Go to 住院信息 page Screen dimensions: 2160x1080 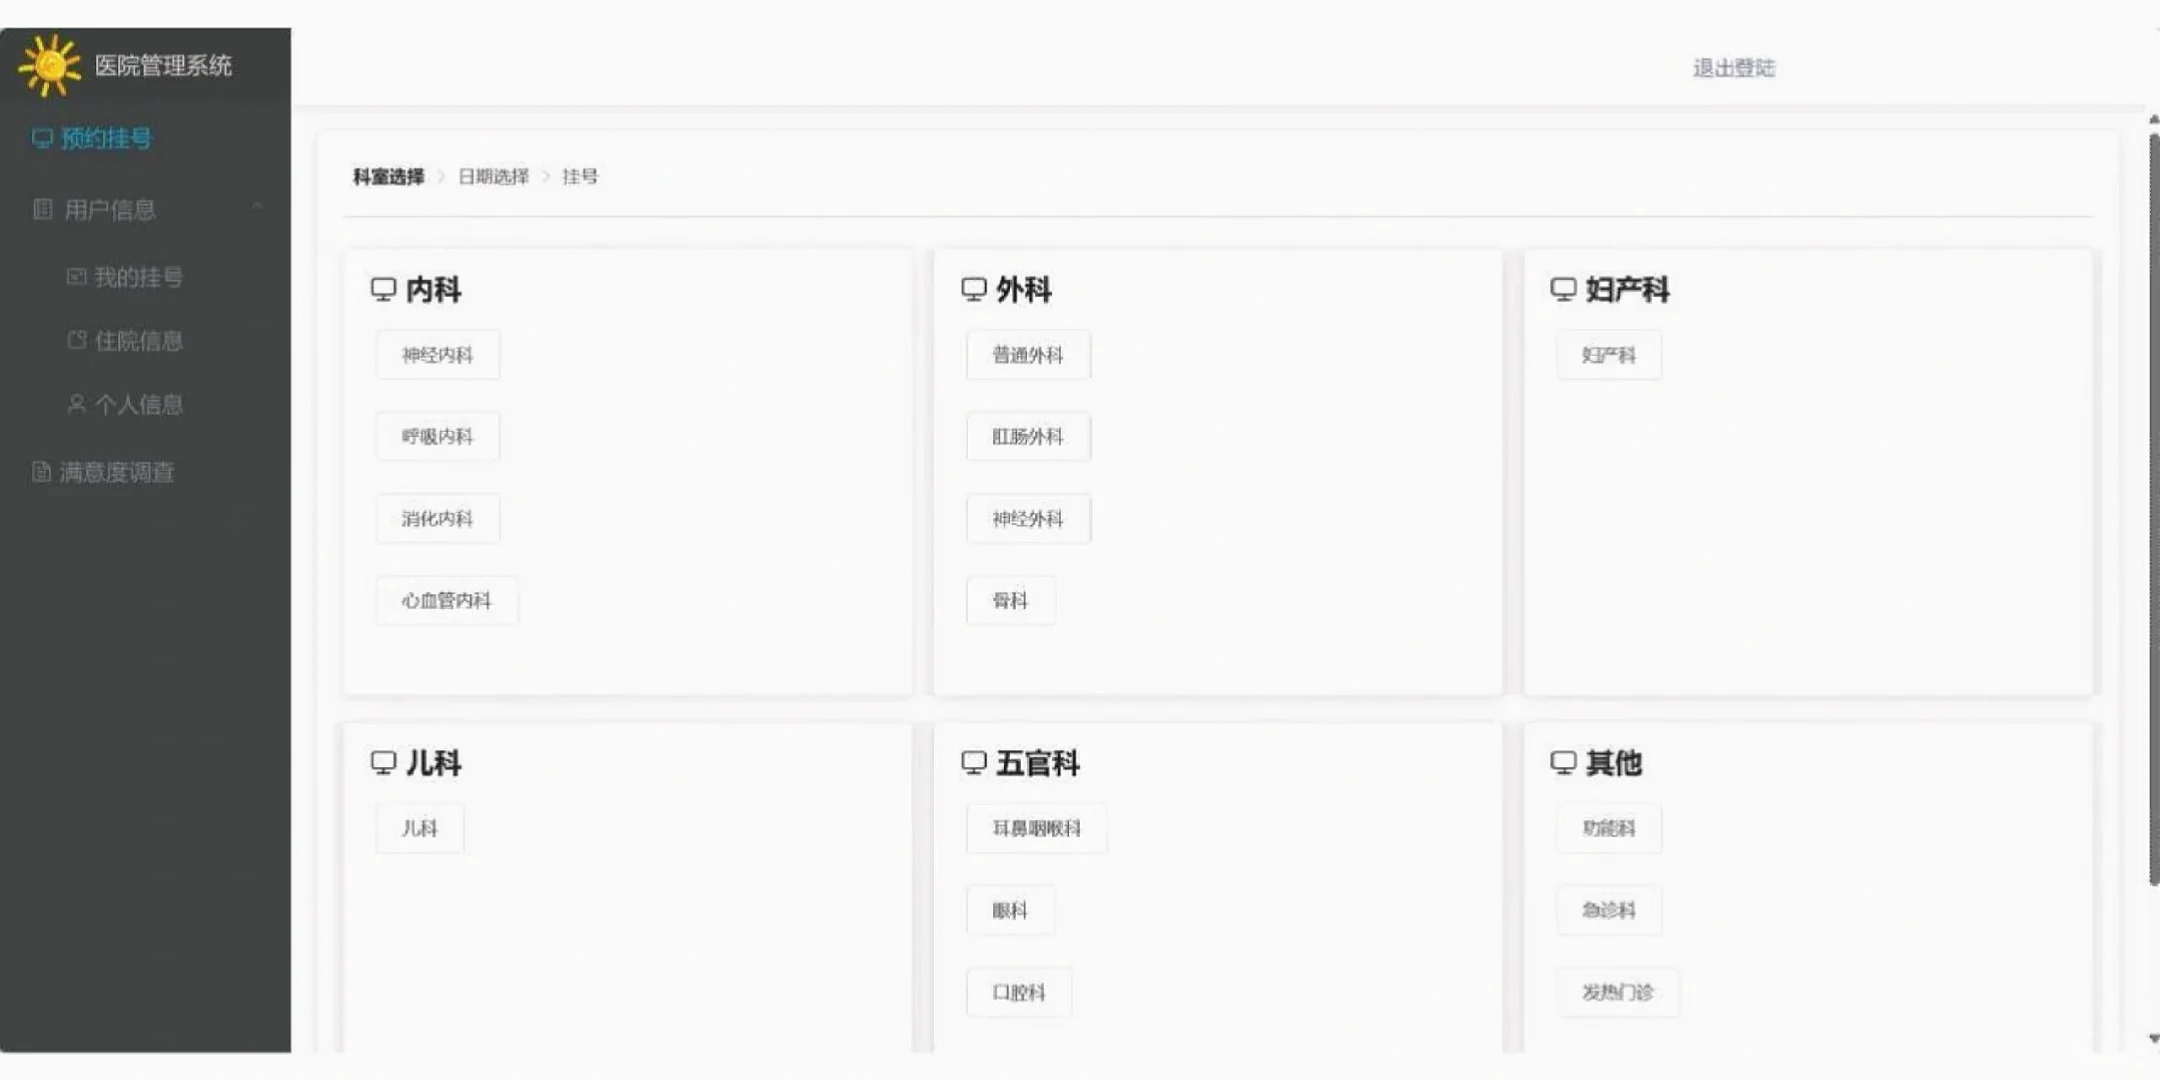pos(137,341)
